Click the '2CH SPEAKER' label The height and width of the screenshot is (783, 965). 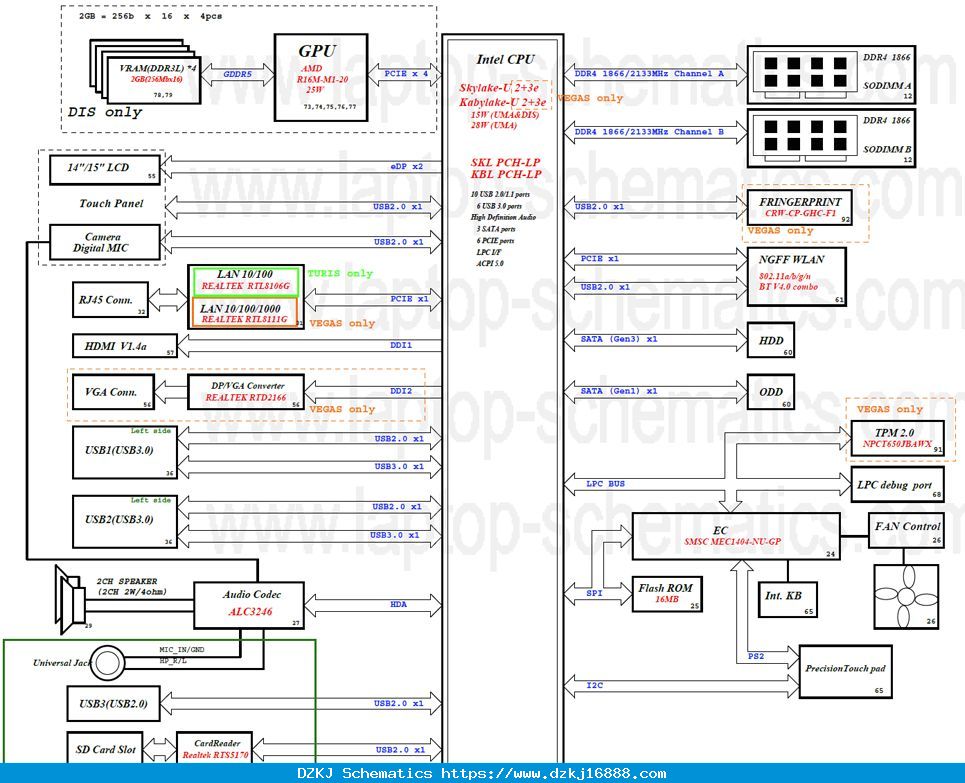pyautogui.click(x=127, y=581)
